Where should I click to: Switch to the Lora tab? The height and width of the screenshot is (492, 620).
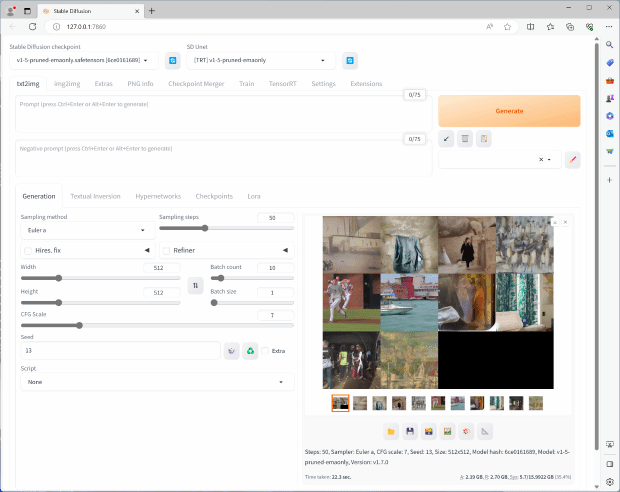(254, 197)
